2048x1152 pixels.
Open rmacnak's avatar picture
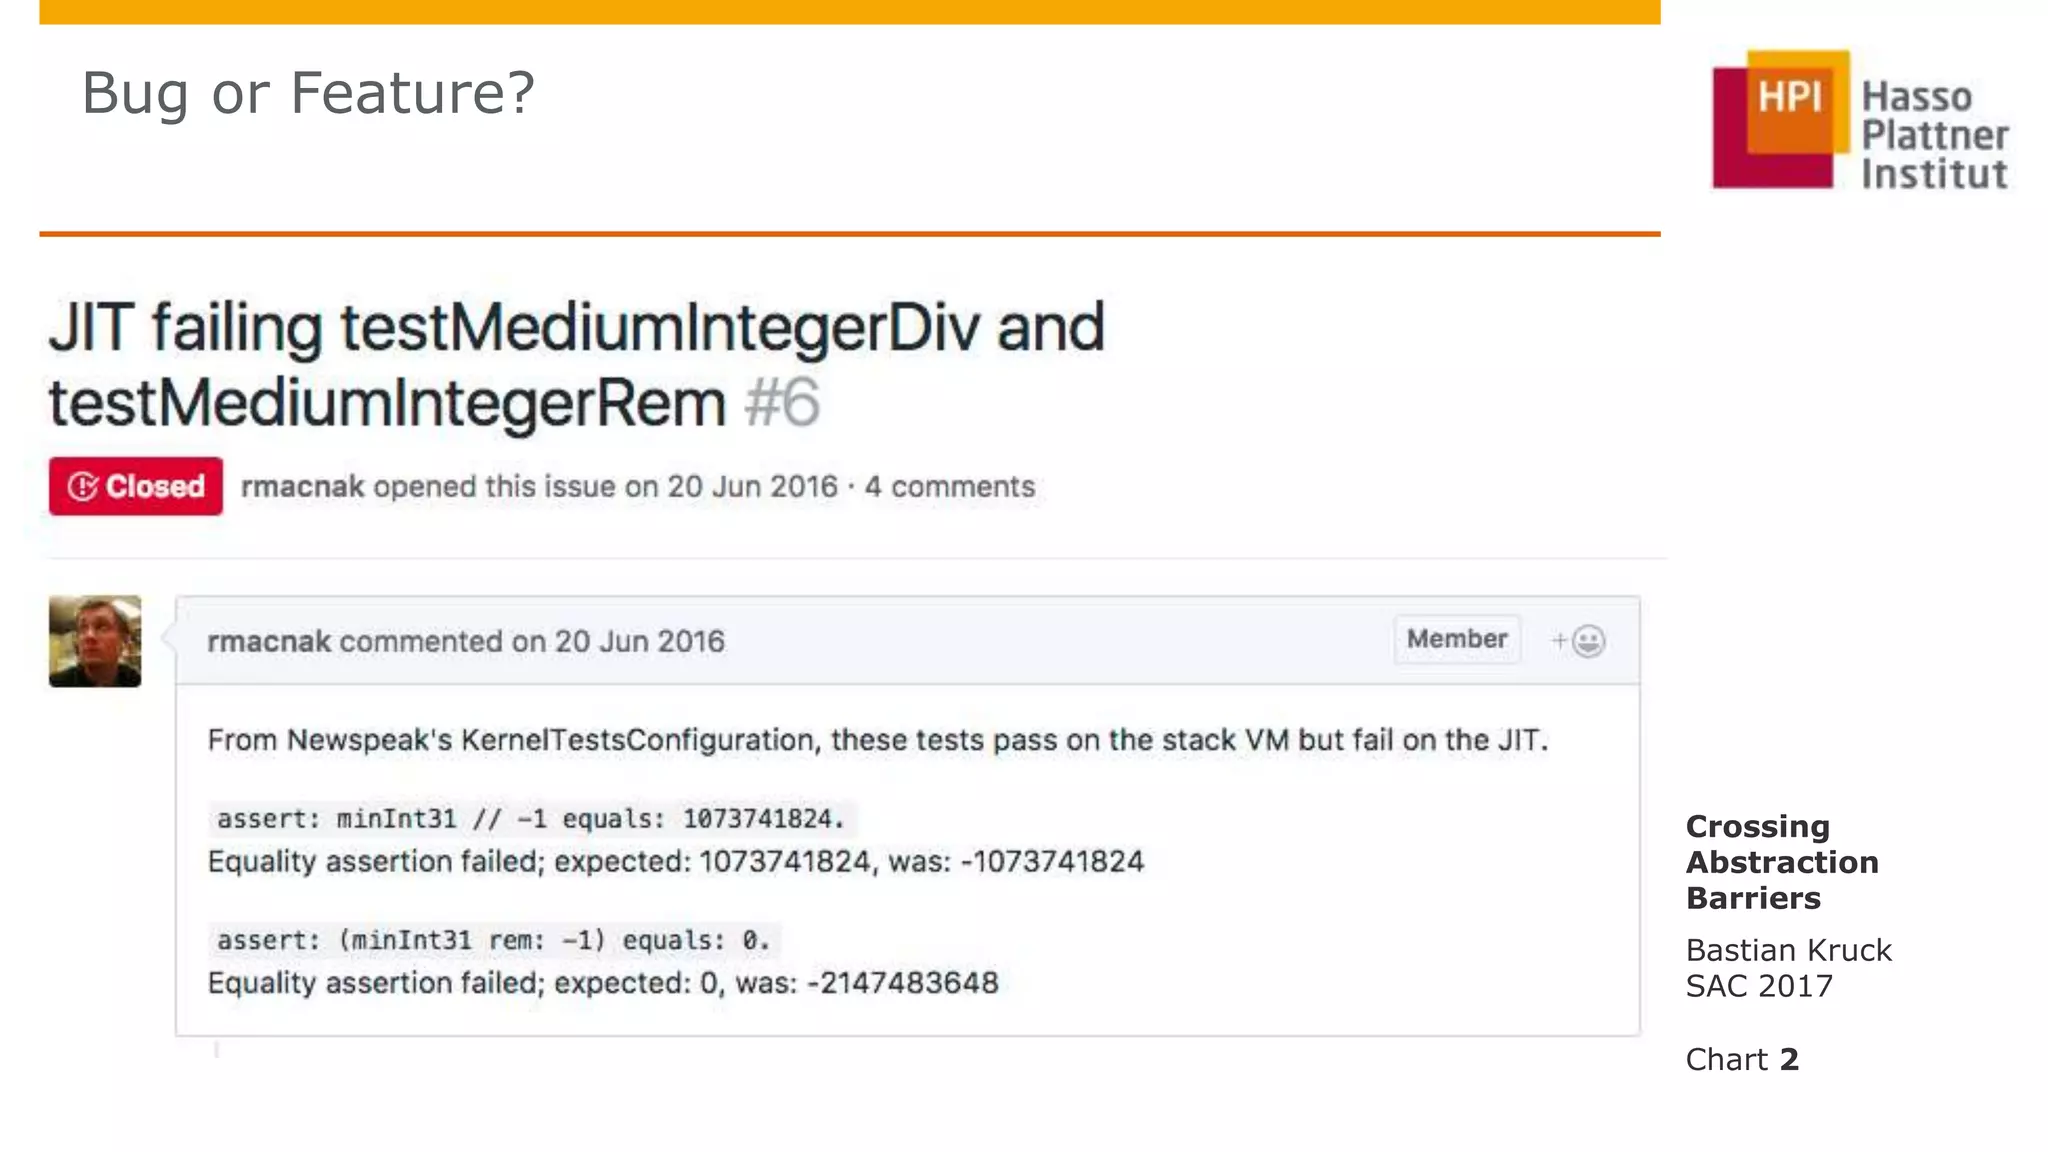[x=95, y=641]
